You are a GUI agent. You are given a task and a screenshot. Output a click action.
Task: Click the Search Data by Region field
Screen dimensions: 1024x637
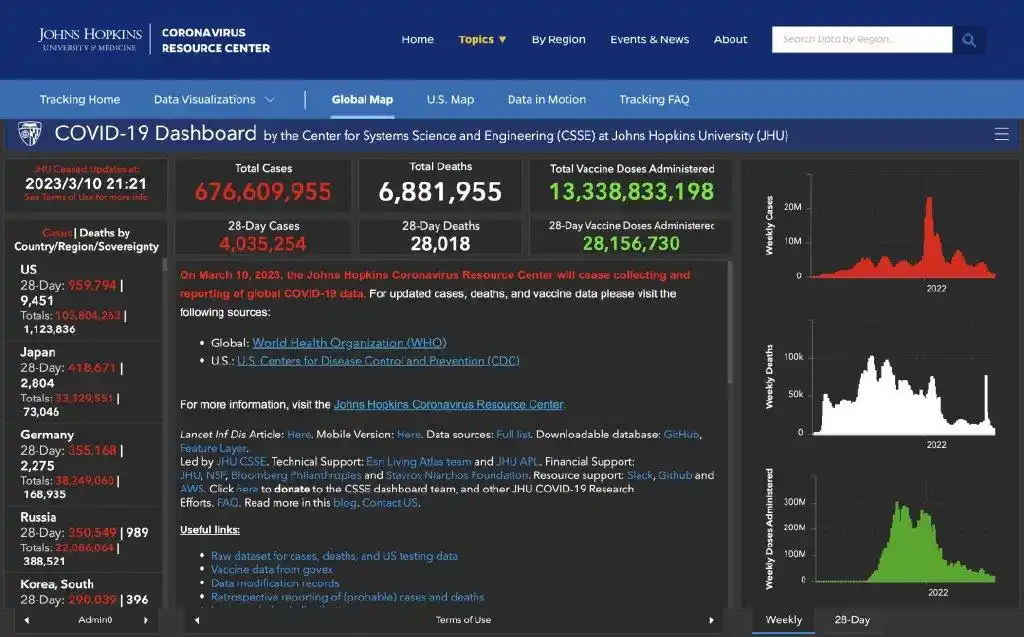(861, 40)
